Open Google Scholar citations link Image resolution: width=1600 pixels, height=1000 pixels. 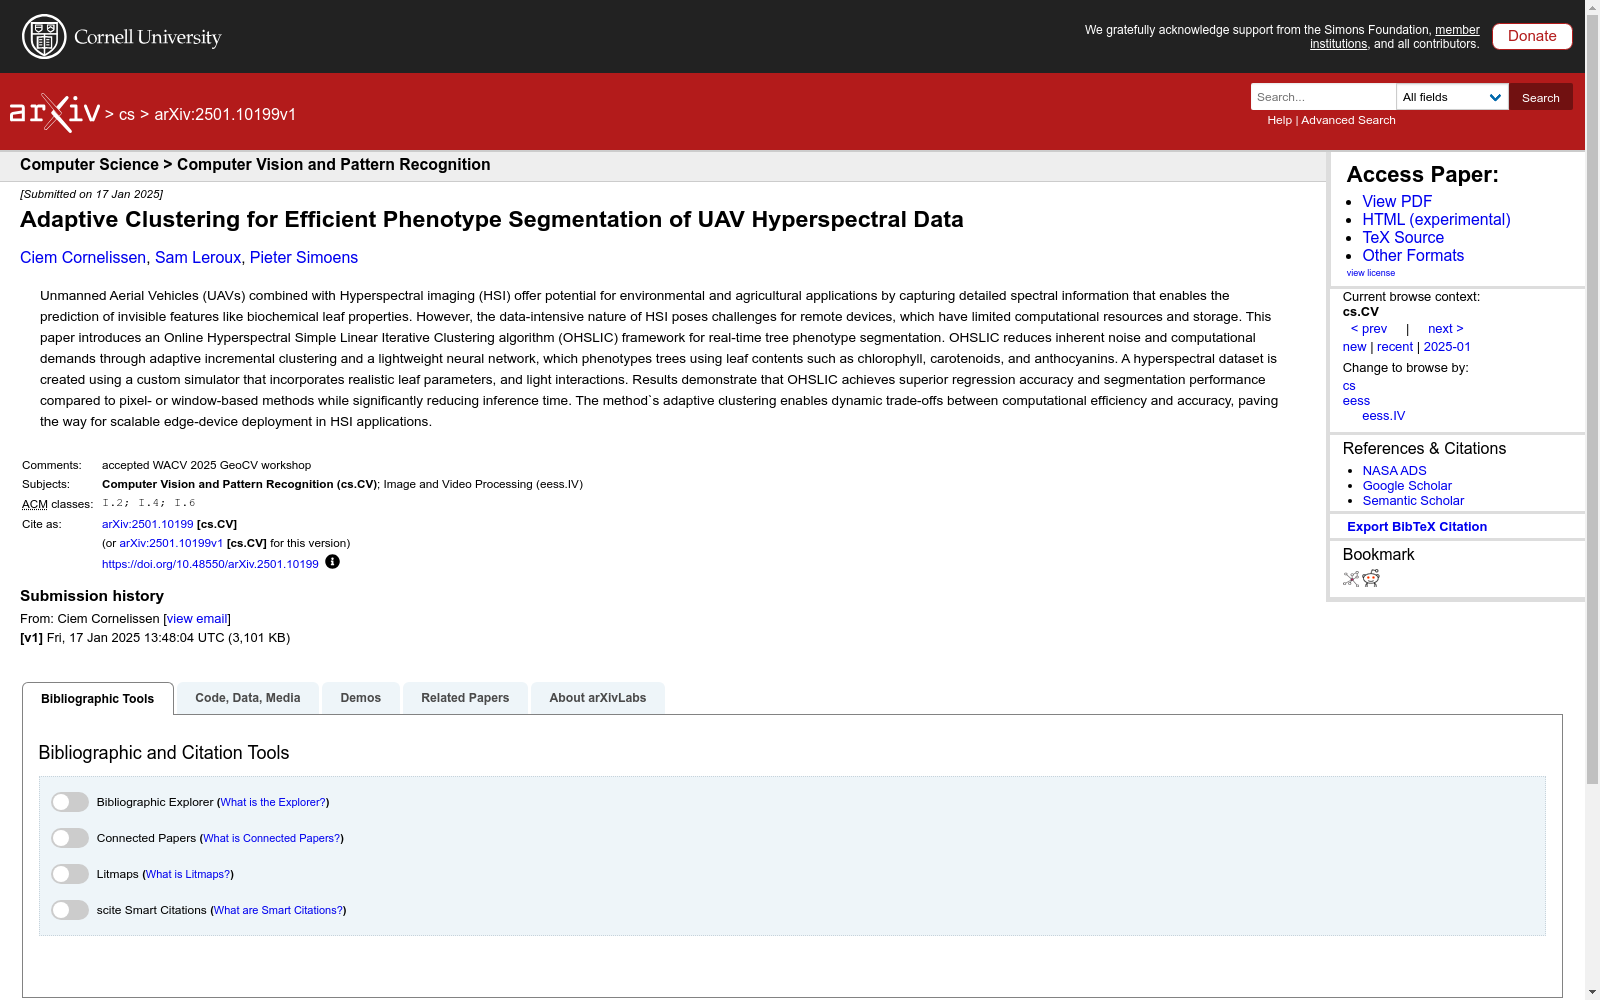[x=1407, y=486]
